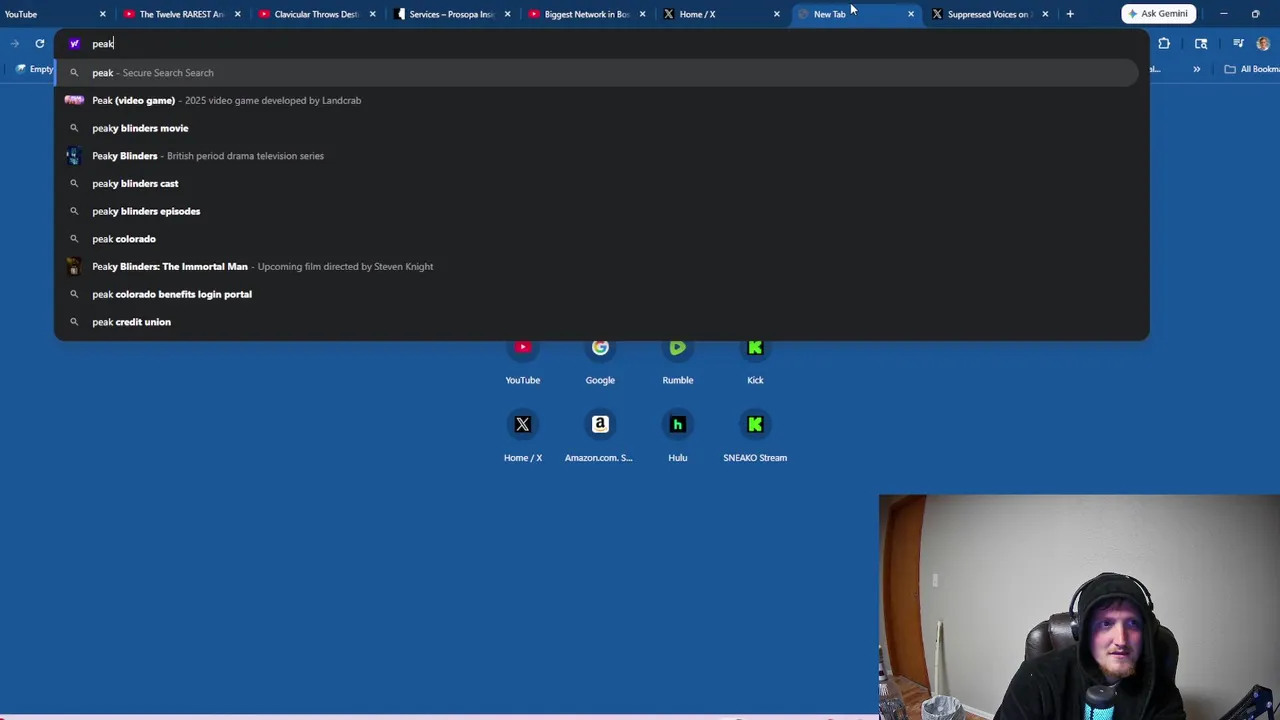The height and width of the screenshot is (720, 1280).
Task: Select 'Peak (video game)' suggestion text
Action: (x=133, y=100)
